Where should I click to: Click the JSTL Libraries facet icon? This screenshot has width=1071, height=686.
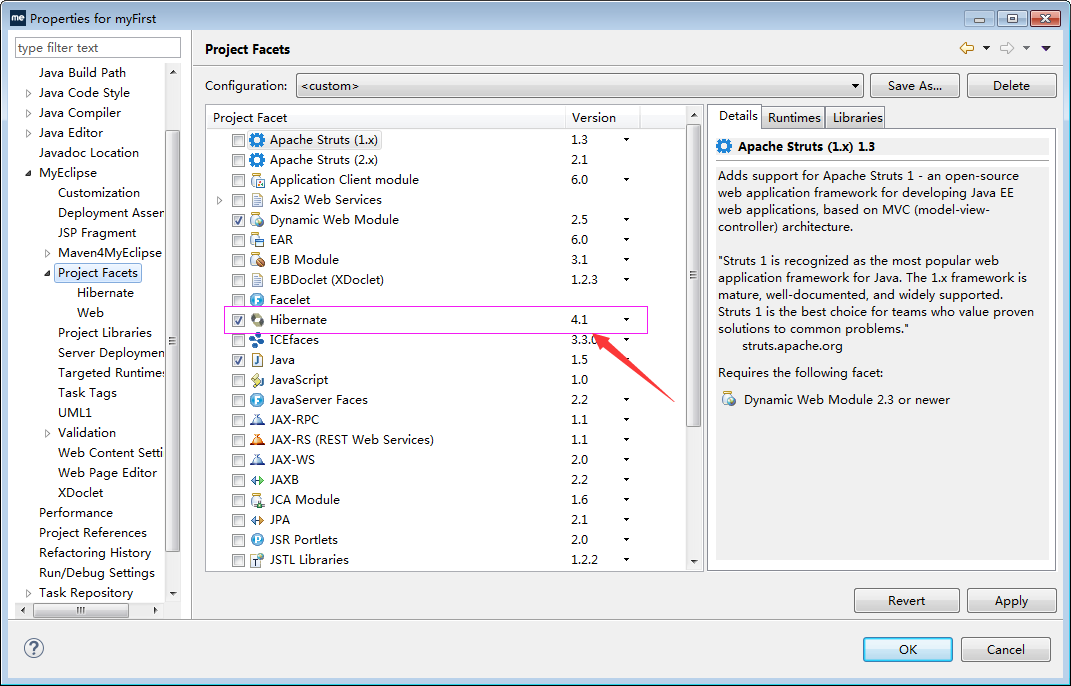click(x=257, y=560)
